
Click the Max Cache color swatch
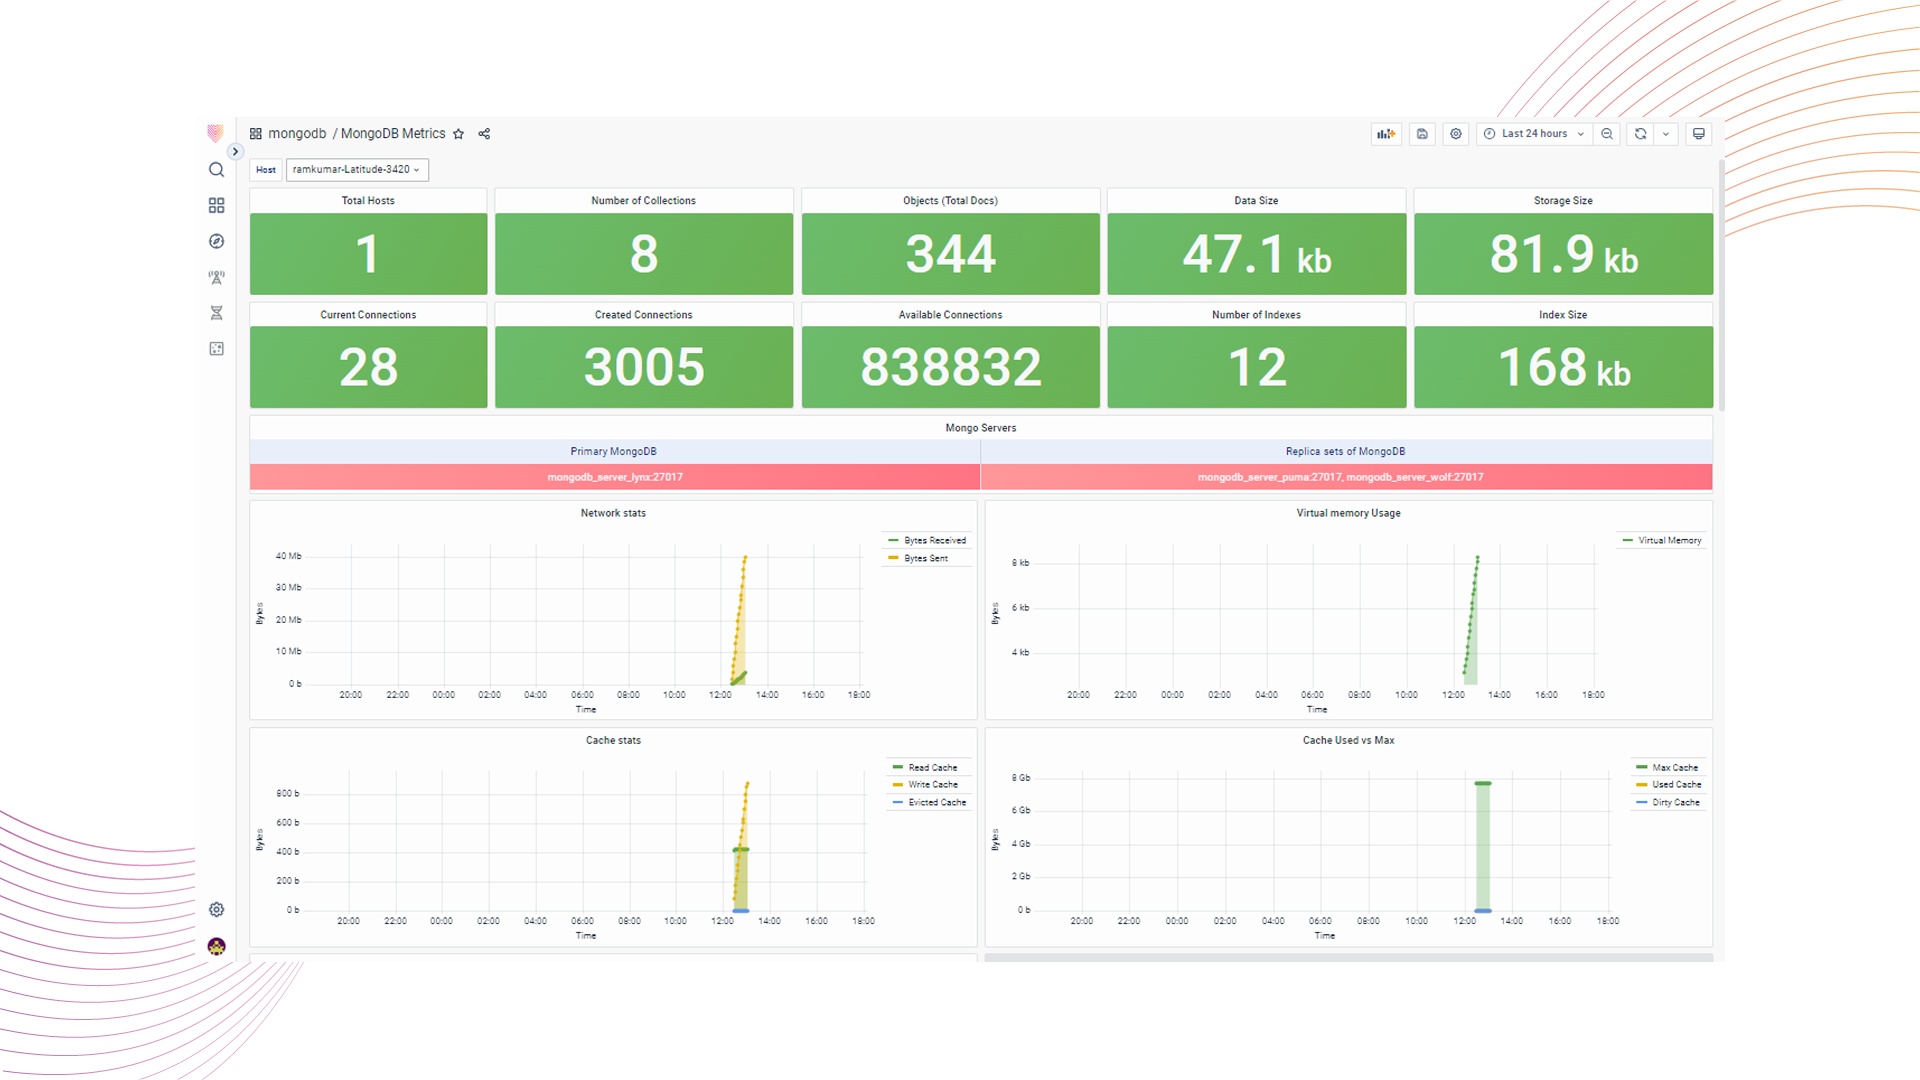point(1641,767)
